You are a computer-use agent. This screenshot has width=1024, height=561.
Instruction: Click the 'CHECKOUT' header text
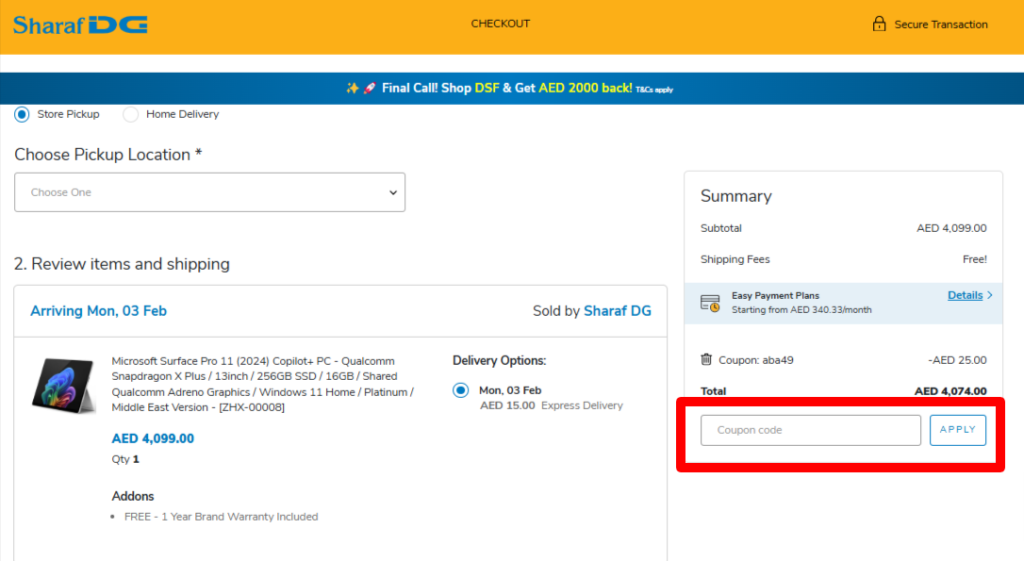[500, 24]
